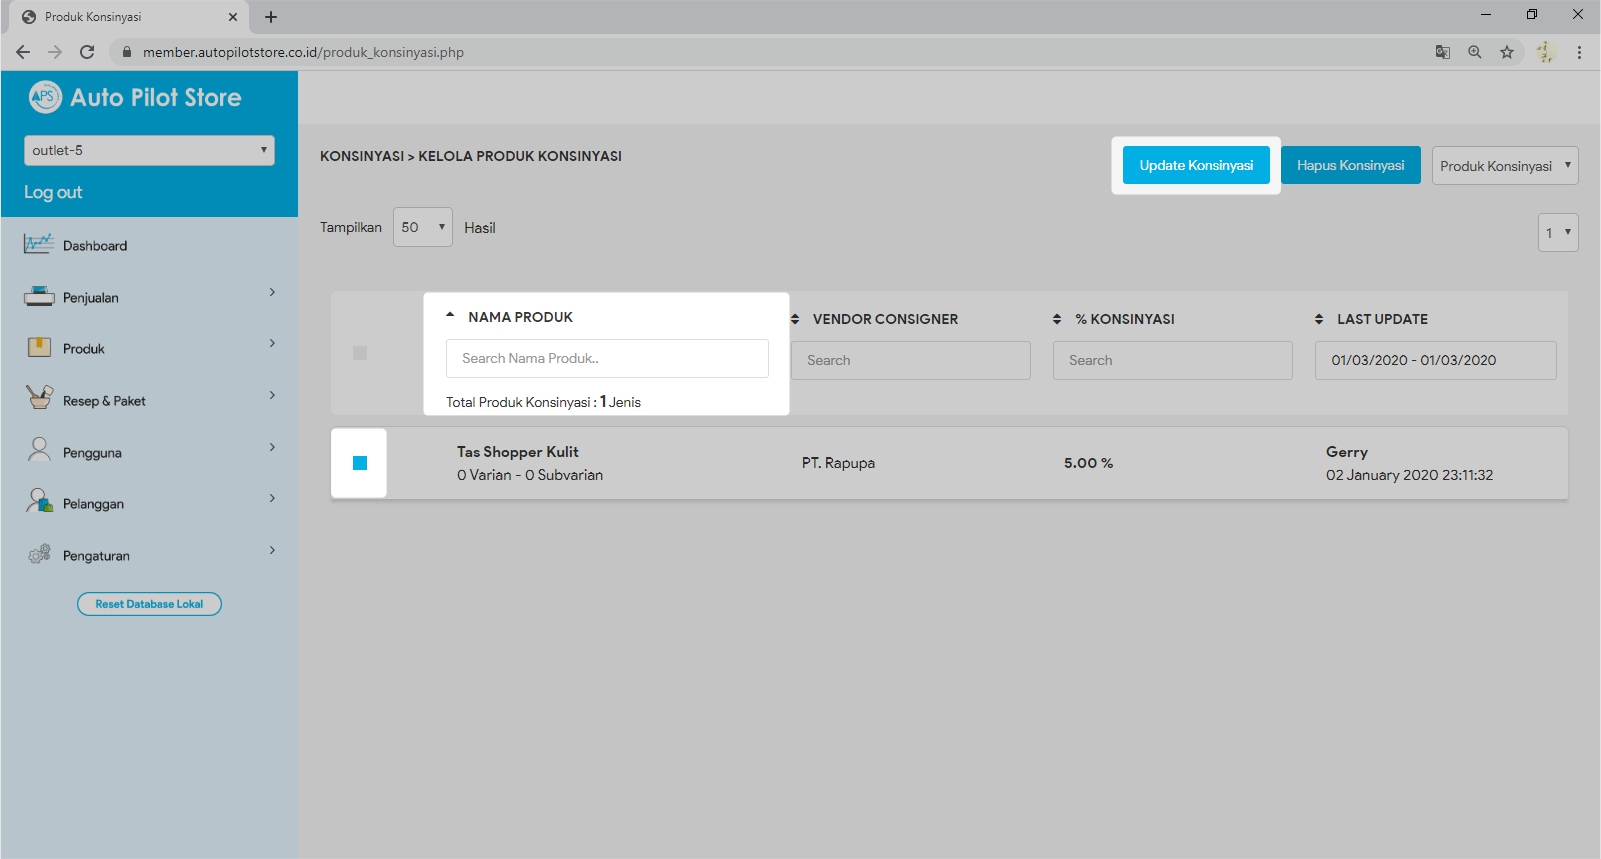
Task: Click the Resep & Paket mortar icon
Action: (39, 398)
